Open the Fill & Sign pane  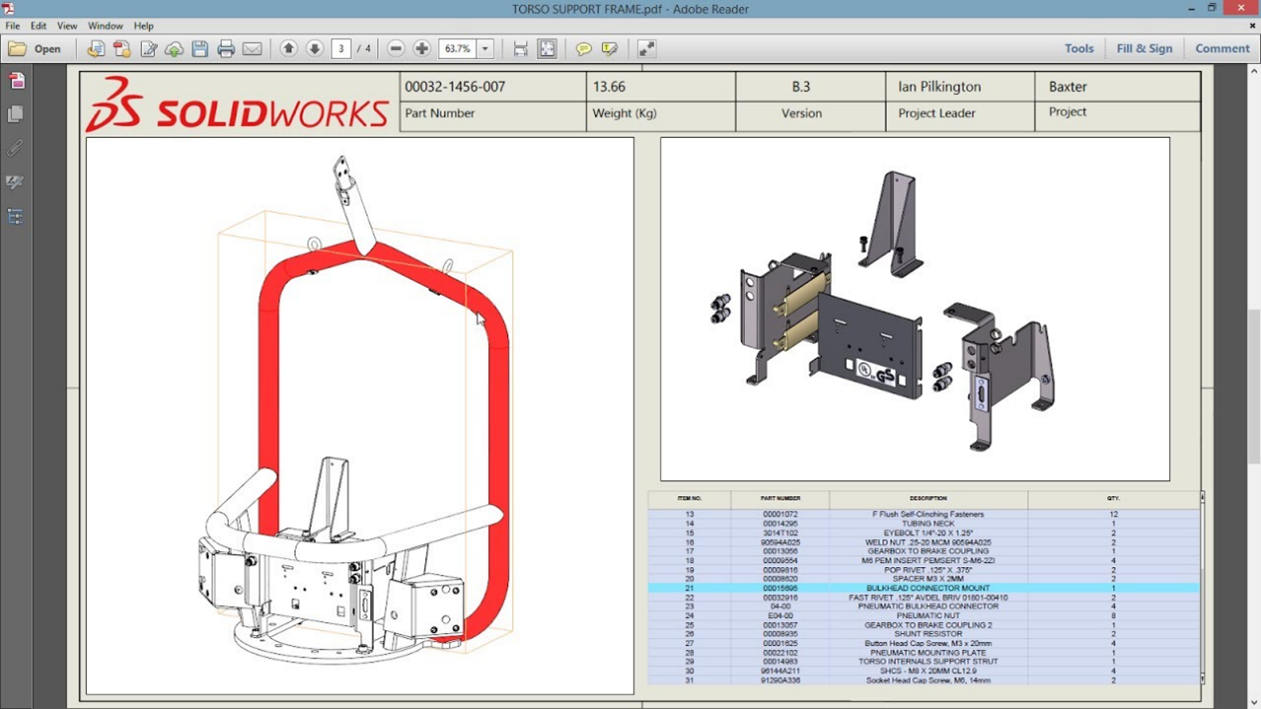pyautogui.click(x=1144, y=49)
